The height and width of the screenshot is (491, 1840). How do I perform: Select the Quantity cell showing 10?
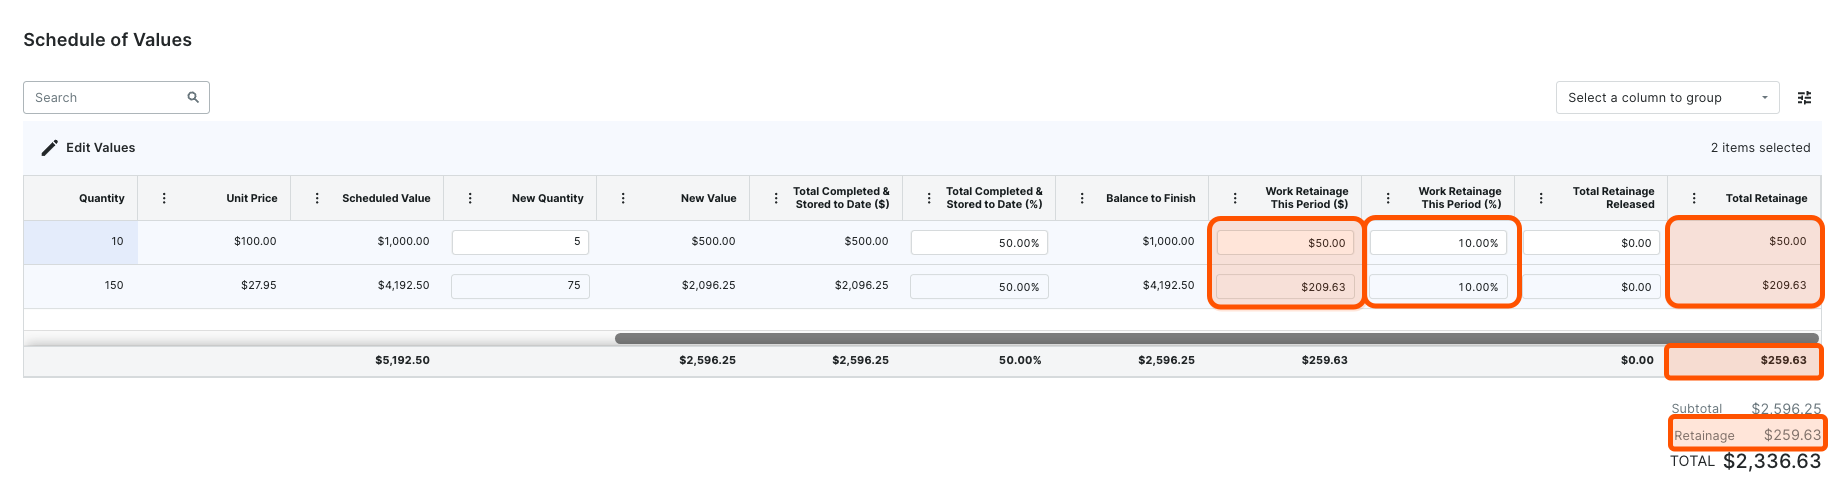(81, 242)
